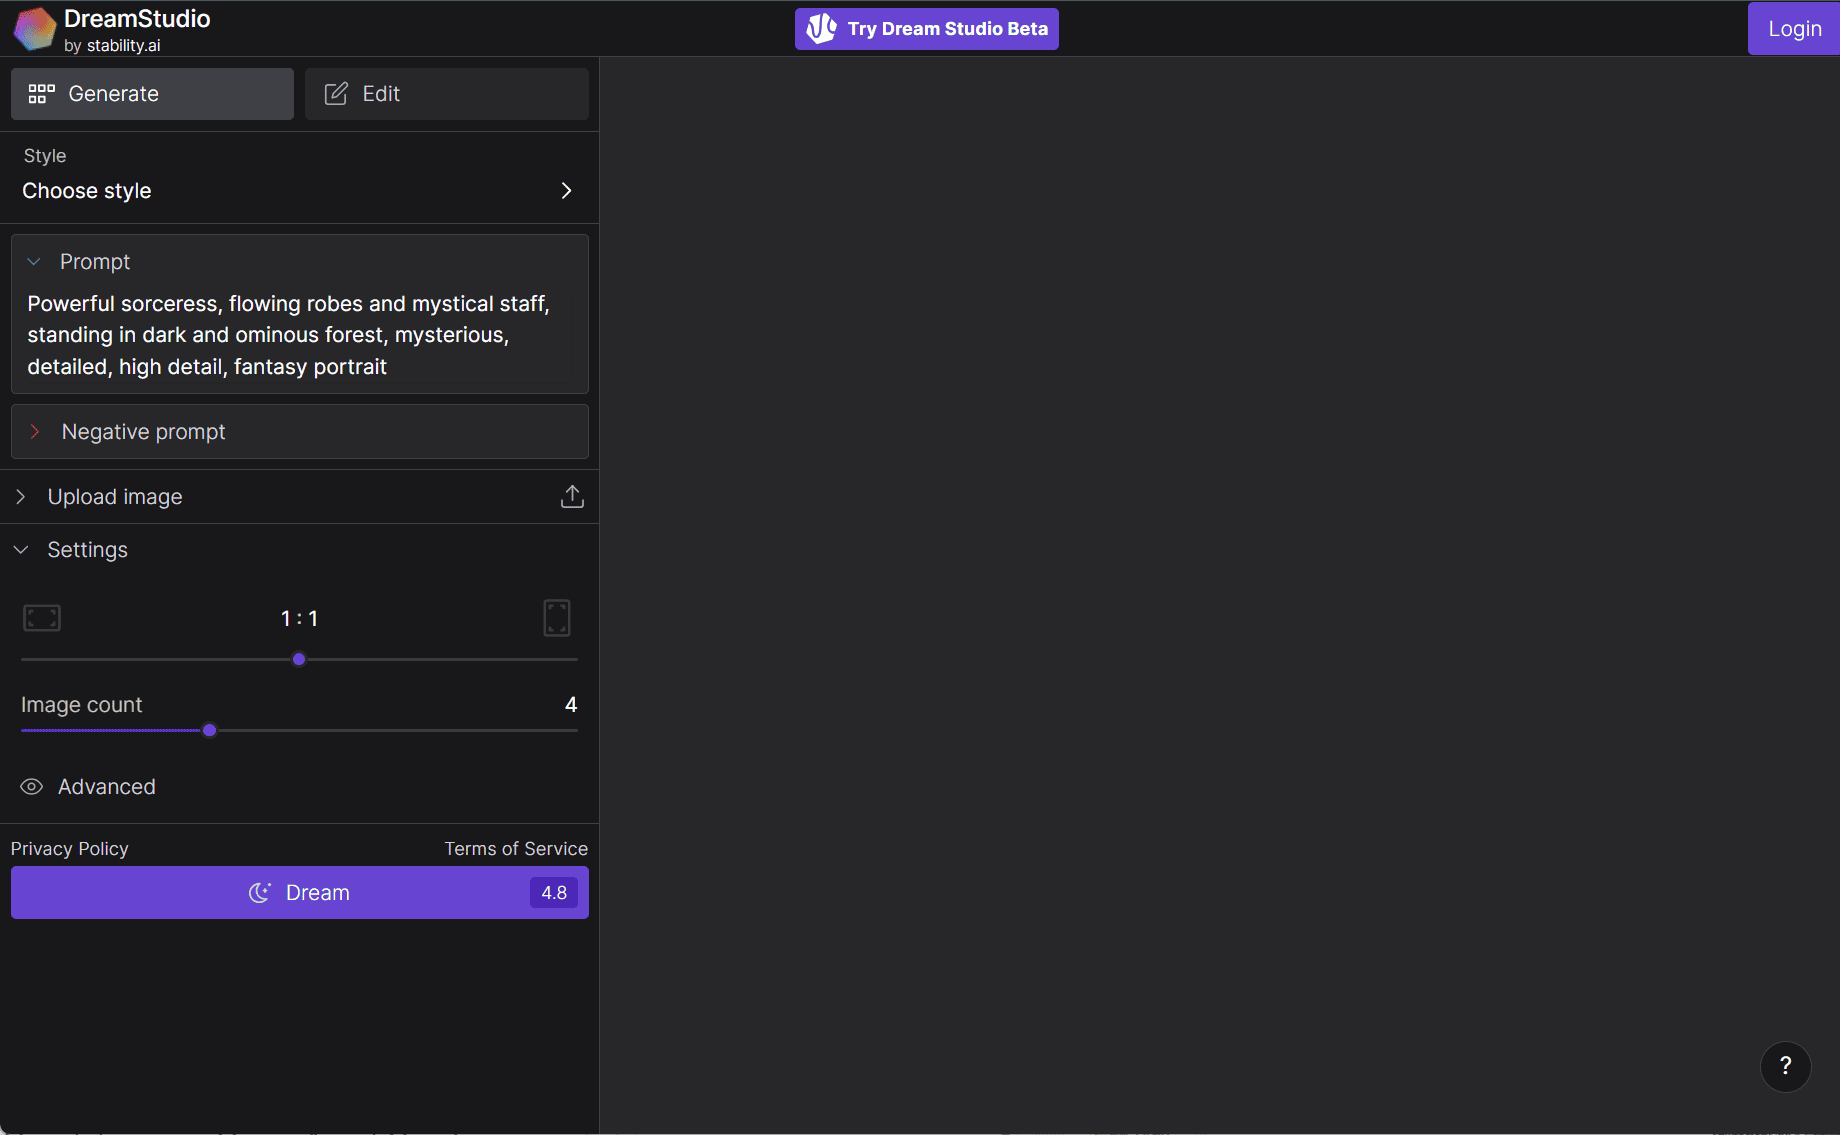Click the upload arrow icon
1840x1135 pixels.
[572, 497]
